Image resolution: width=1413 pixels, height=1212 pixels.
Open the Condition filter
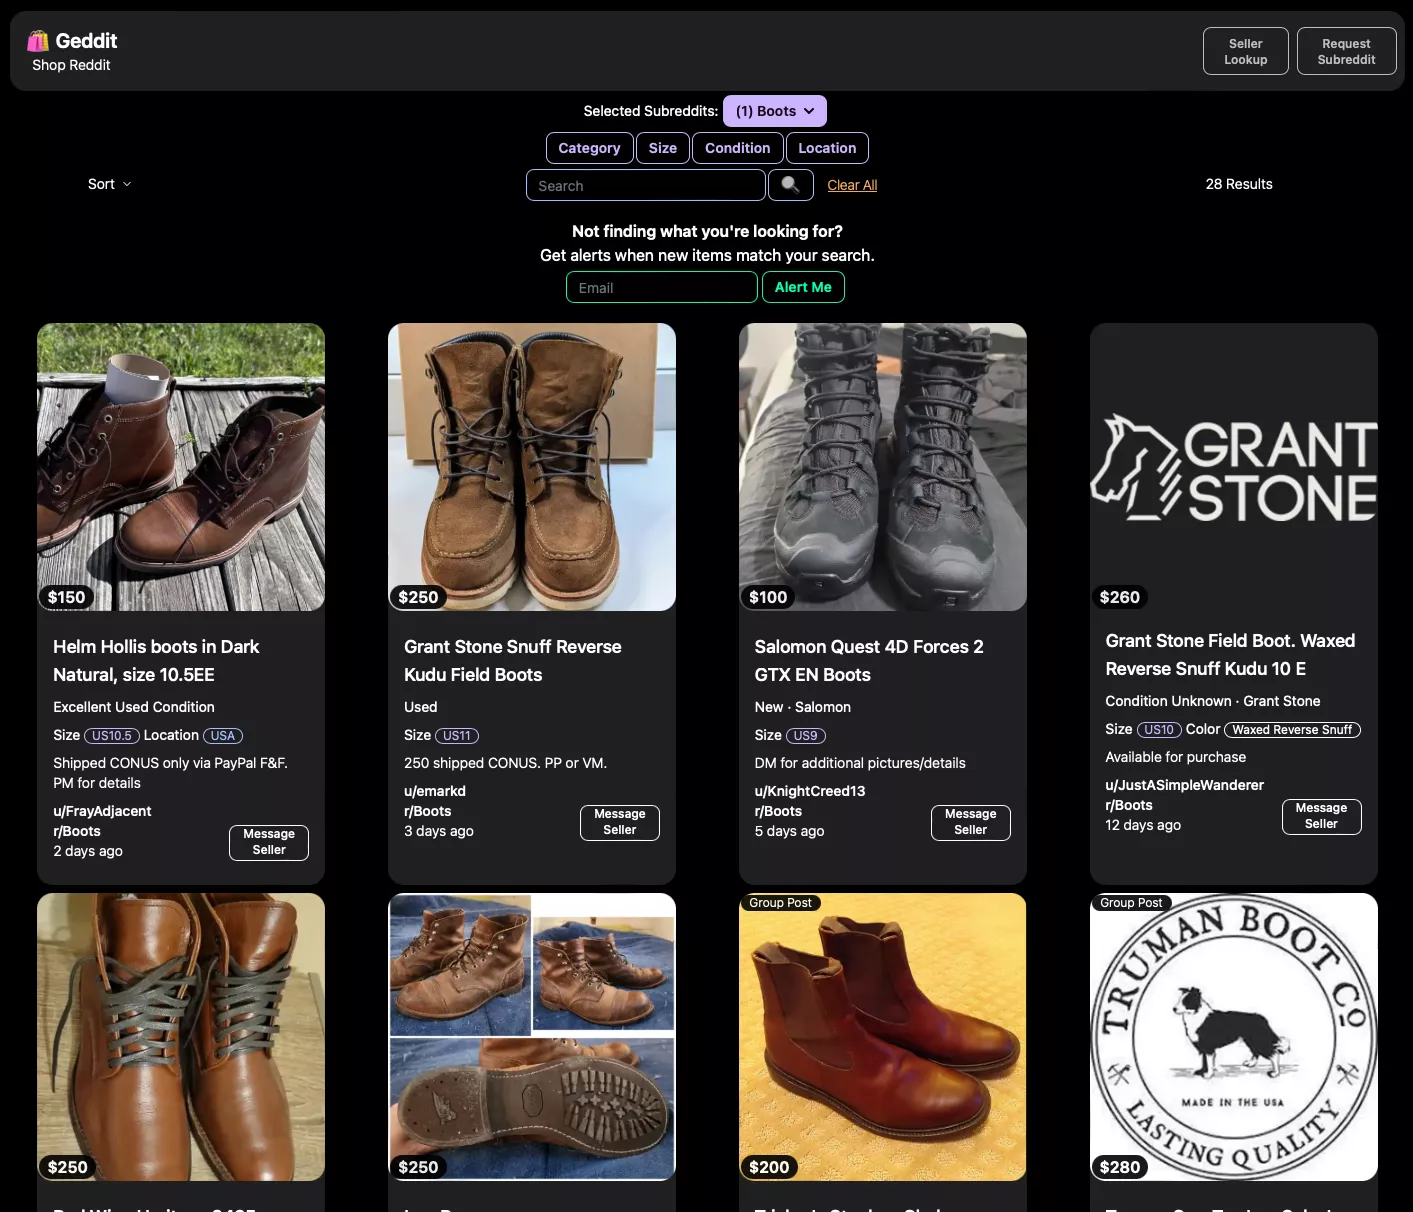pyautogui.click(x=737, y=147)
